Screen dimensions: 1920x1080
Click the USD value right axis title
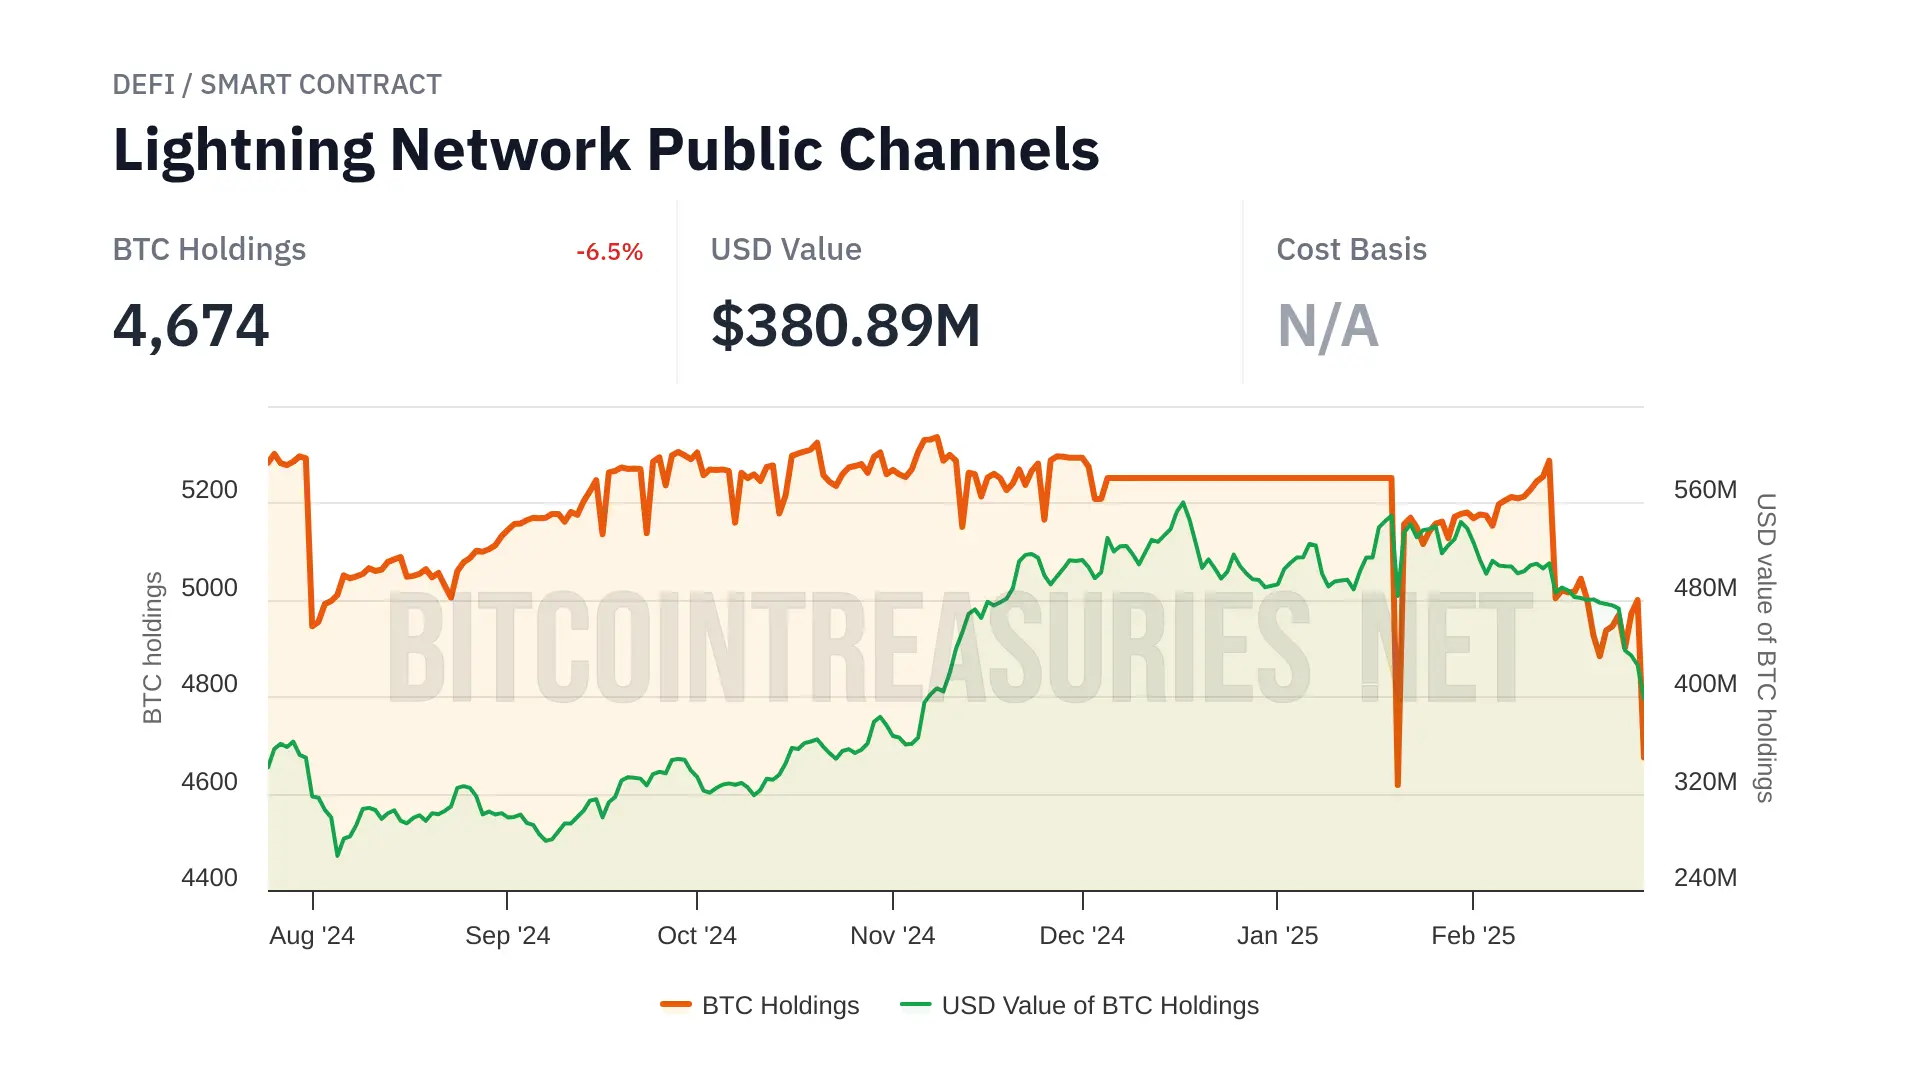(1766, 647)
